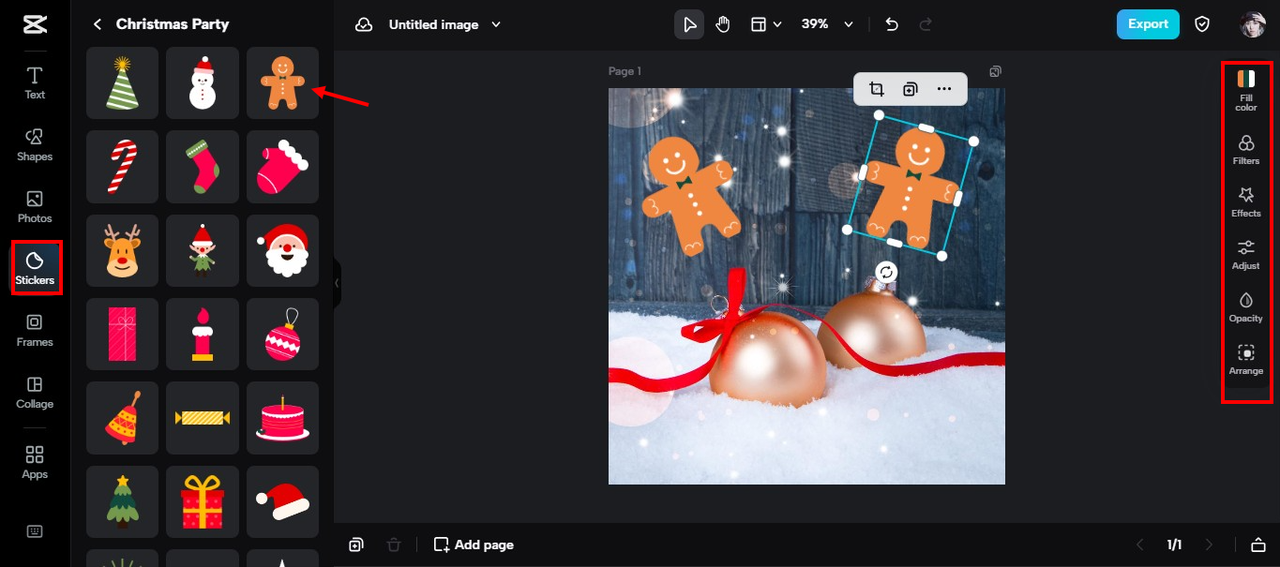The height and width of the screenshot is (567, 1280).
Task: Open the Arrange options
Action: coord(1246,359)
